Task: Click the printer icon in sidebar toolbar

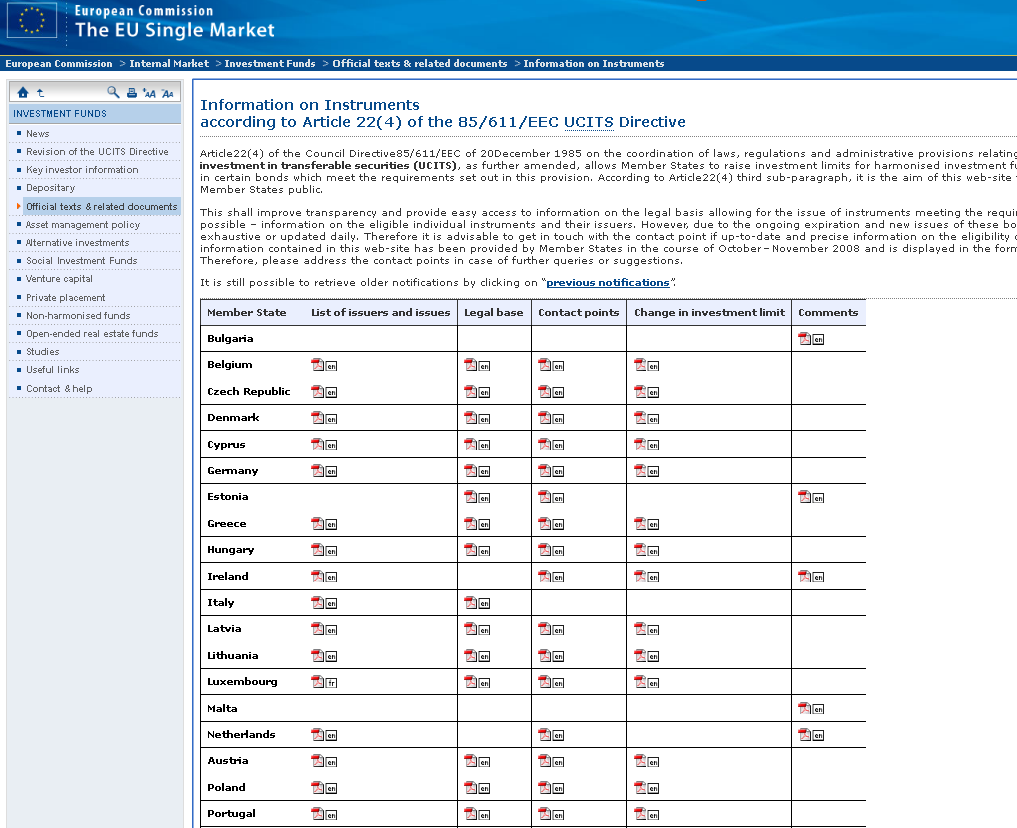Action: (132, 93)
